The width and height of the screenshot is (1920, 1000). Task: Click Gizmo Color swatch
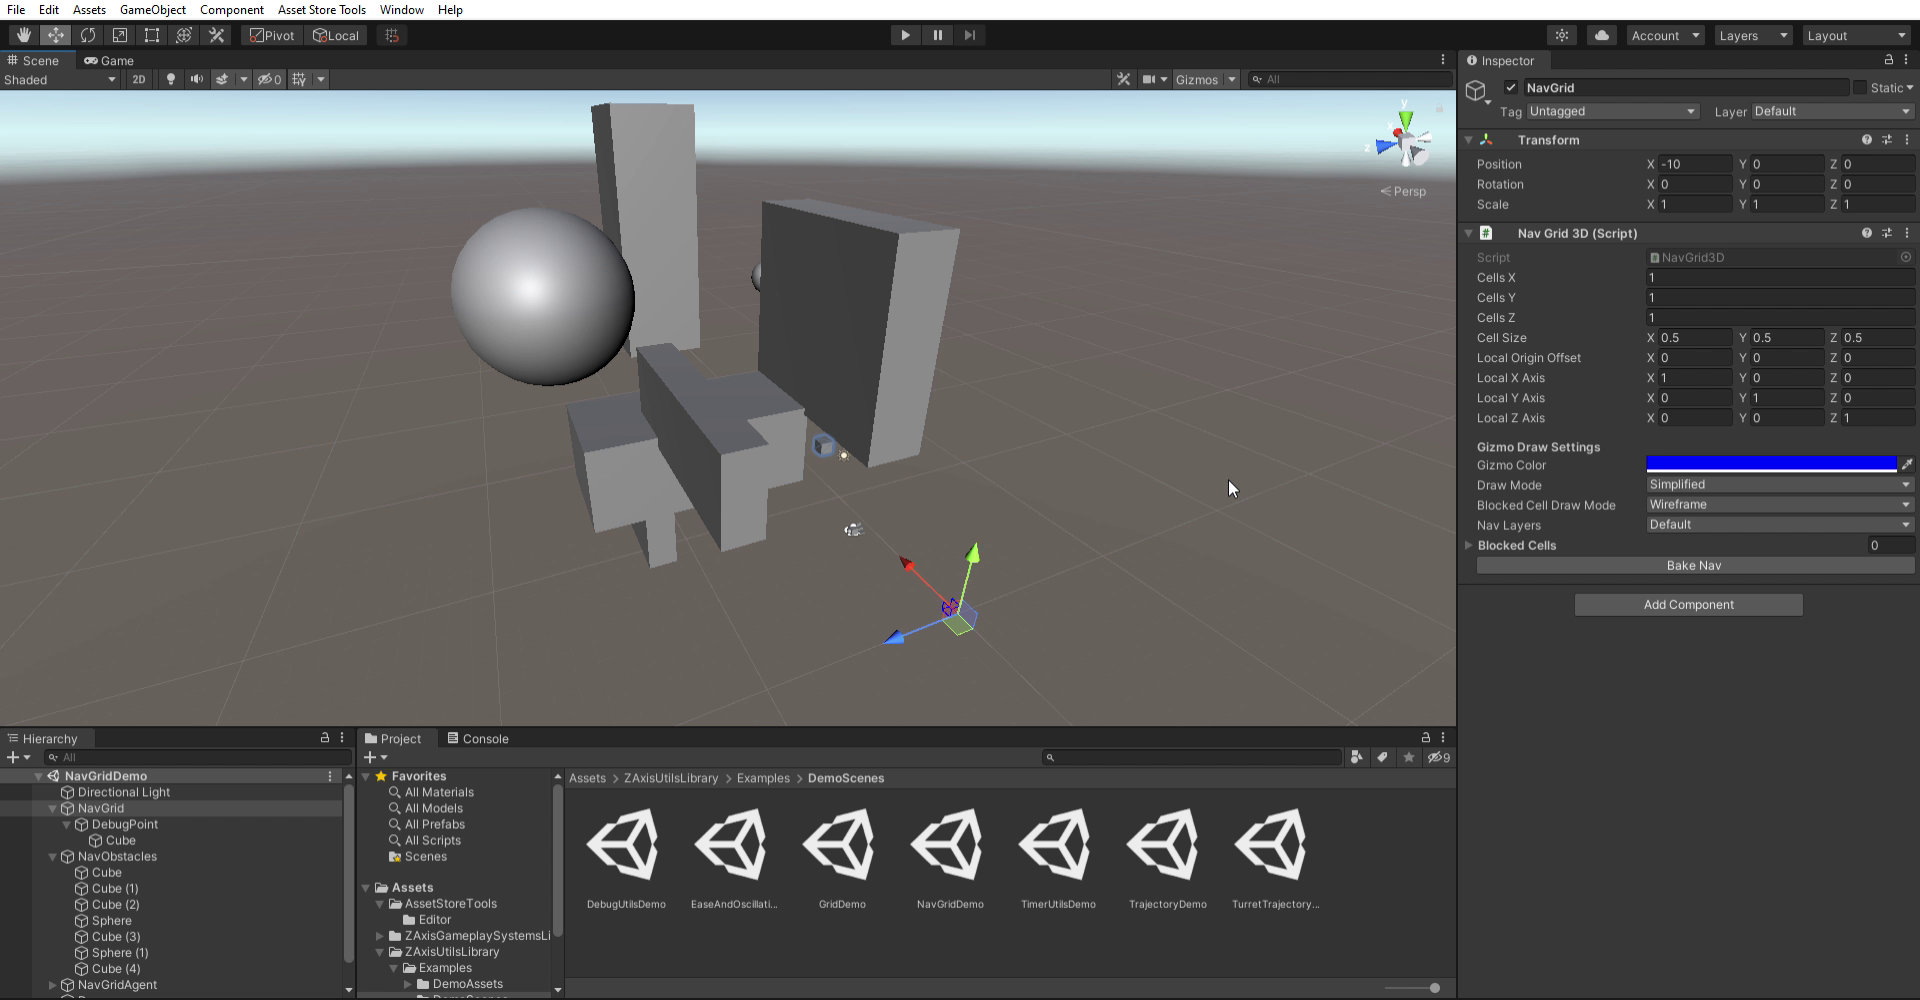point(1771,464)
